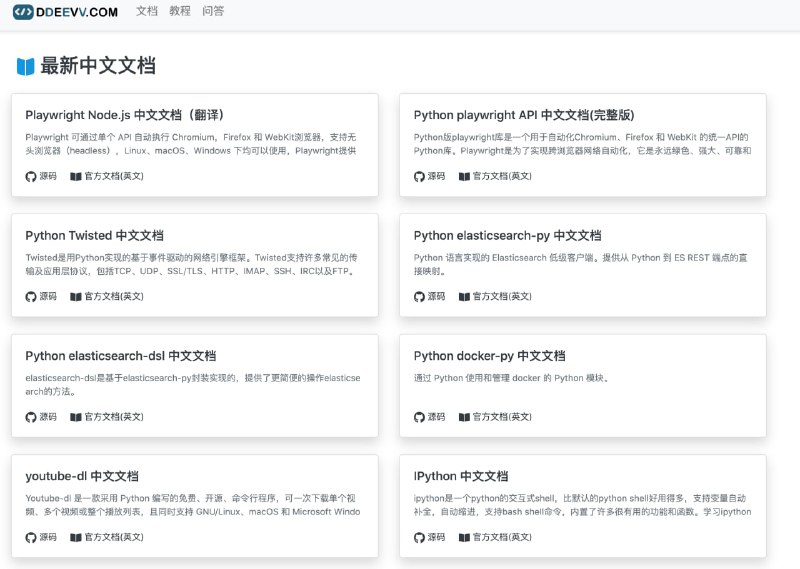Click description starting 'elasticsearch-dsl是基于'

coord(193,385)
